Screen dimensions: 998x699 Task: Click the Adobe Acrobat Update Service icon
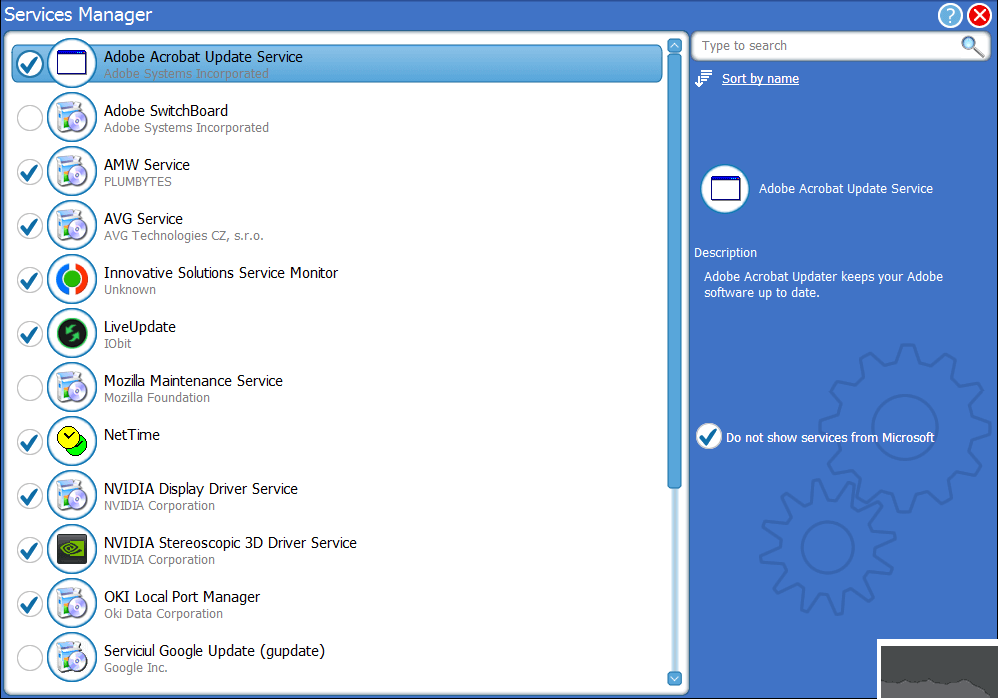(x=71, y=62)
